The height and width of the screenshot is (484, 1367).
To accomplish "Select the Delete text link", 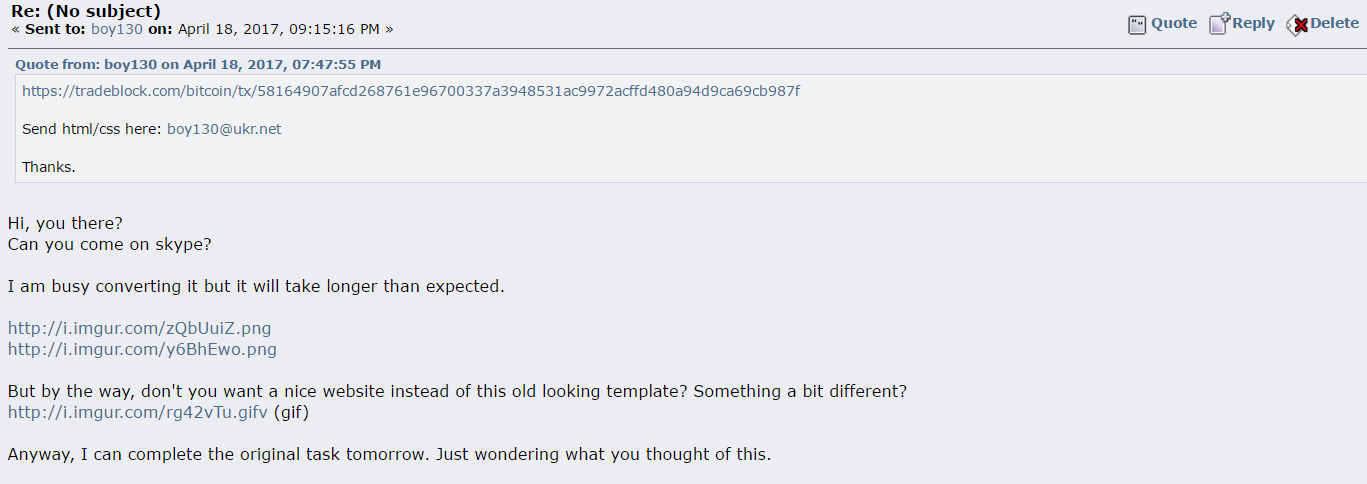I will coord(1335,23).
